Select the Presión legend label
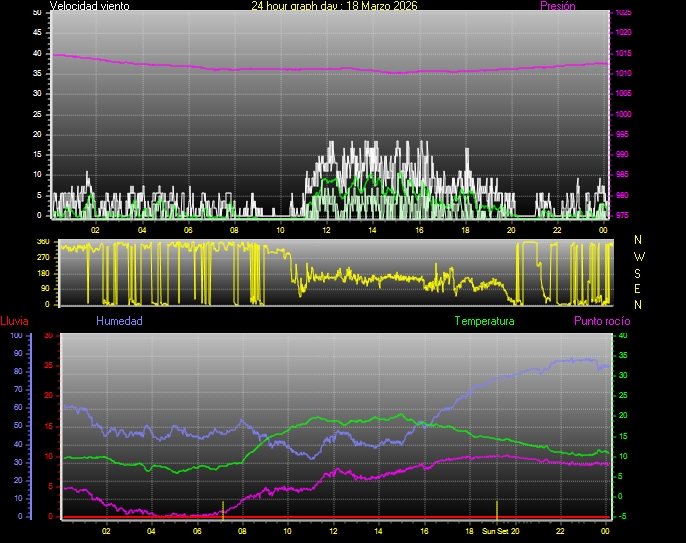Image resolution: width=686 pixels, height=543 pixels. pos(557,6)
